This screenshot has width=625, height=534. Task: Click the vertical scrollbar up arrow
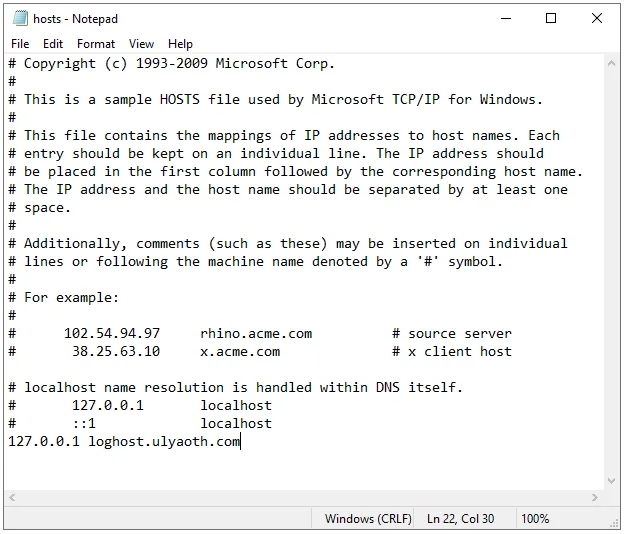(x=613, y=63)
